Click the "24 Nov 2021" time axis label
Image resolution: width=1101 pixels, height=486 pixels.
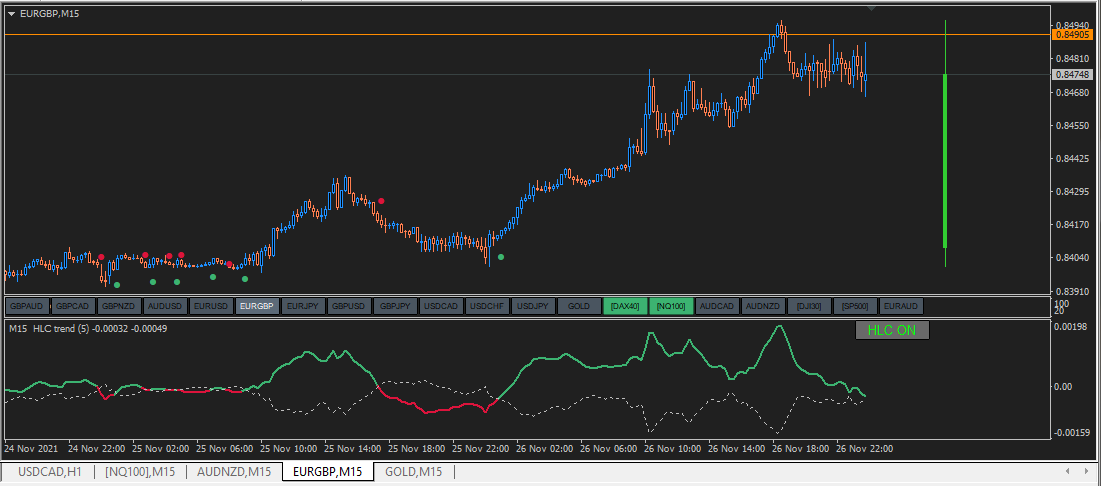point(30,448)
